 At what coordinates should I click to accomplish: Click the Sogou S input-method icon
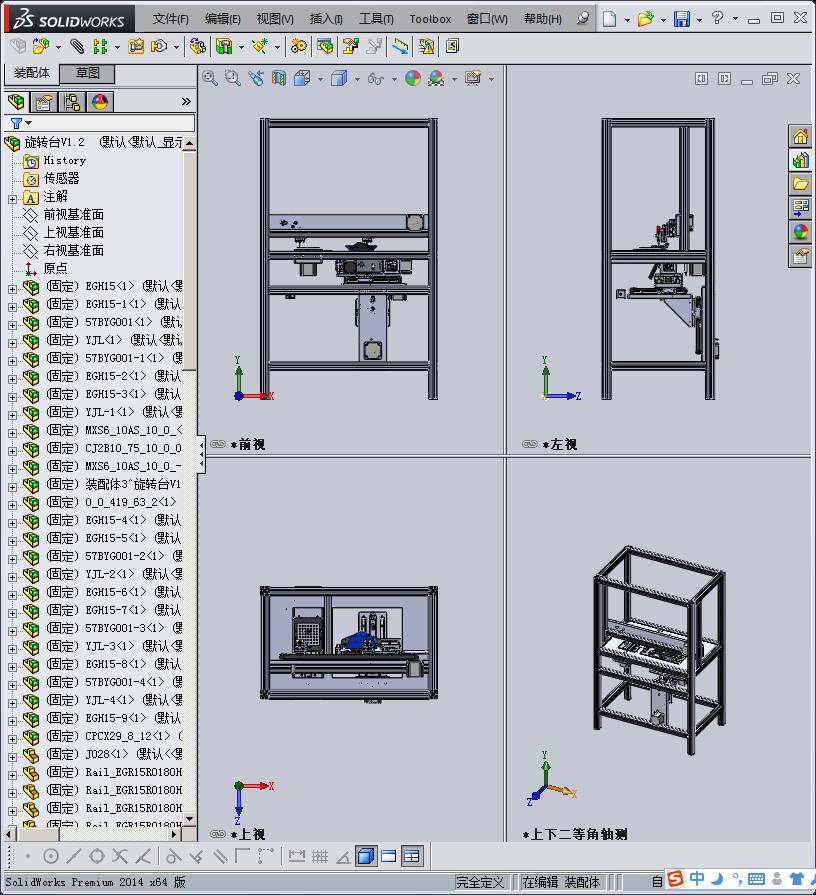676,879
